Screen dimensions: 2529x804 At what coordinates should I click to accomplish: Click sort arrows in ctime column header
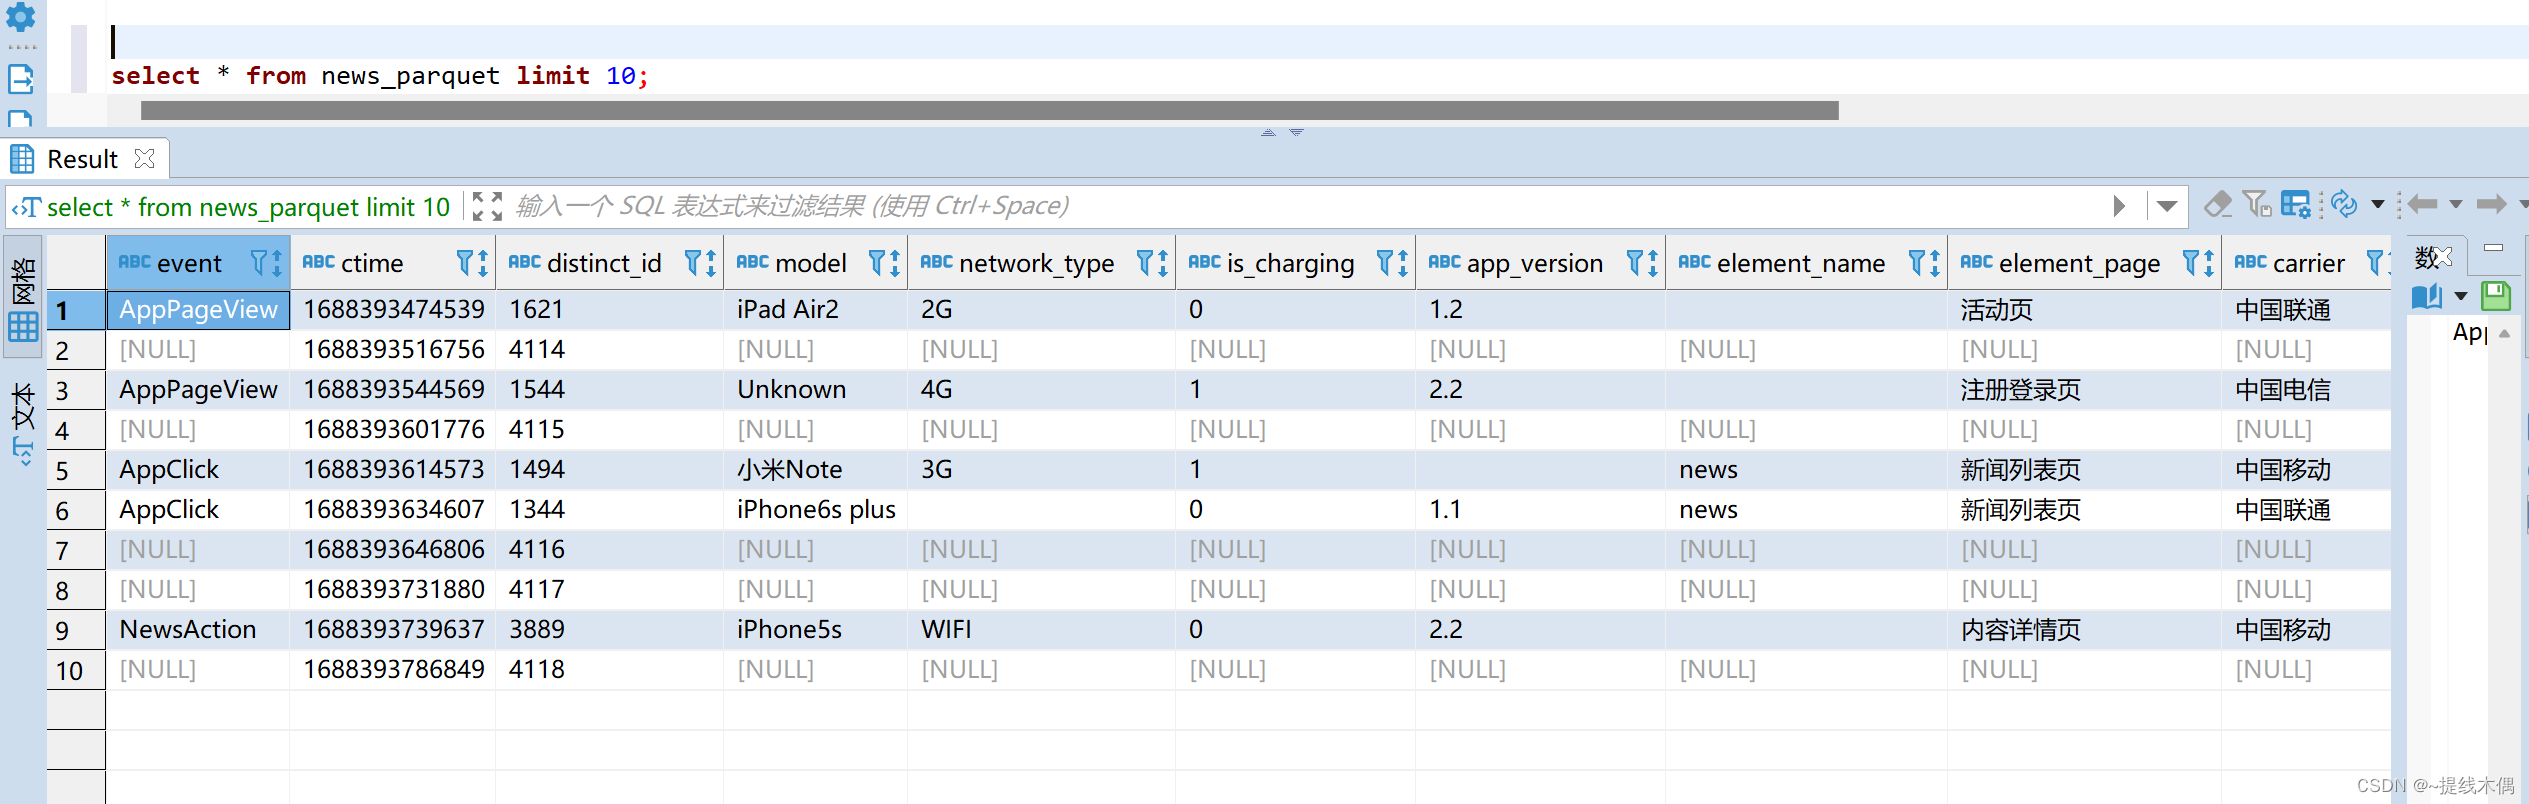click(484, 263)
